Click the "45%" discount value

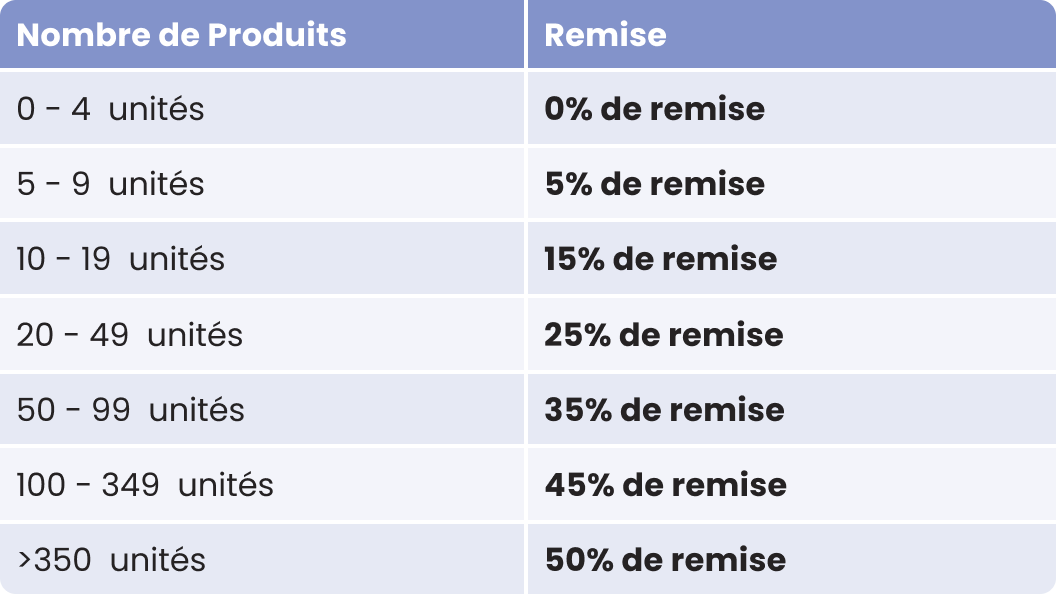pos(578,485)
